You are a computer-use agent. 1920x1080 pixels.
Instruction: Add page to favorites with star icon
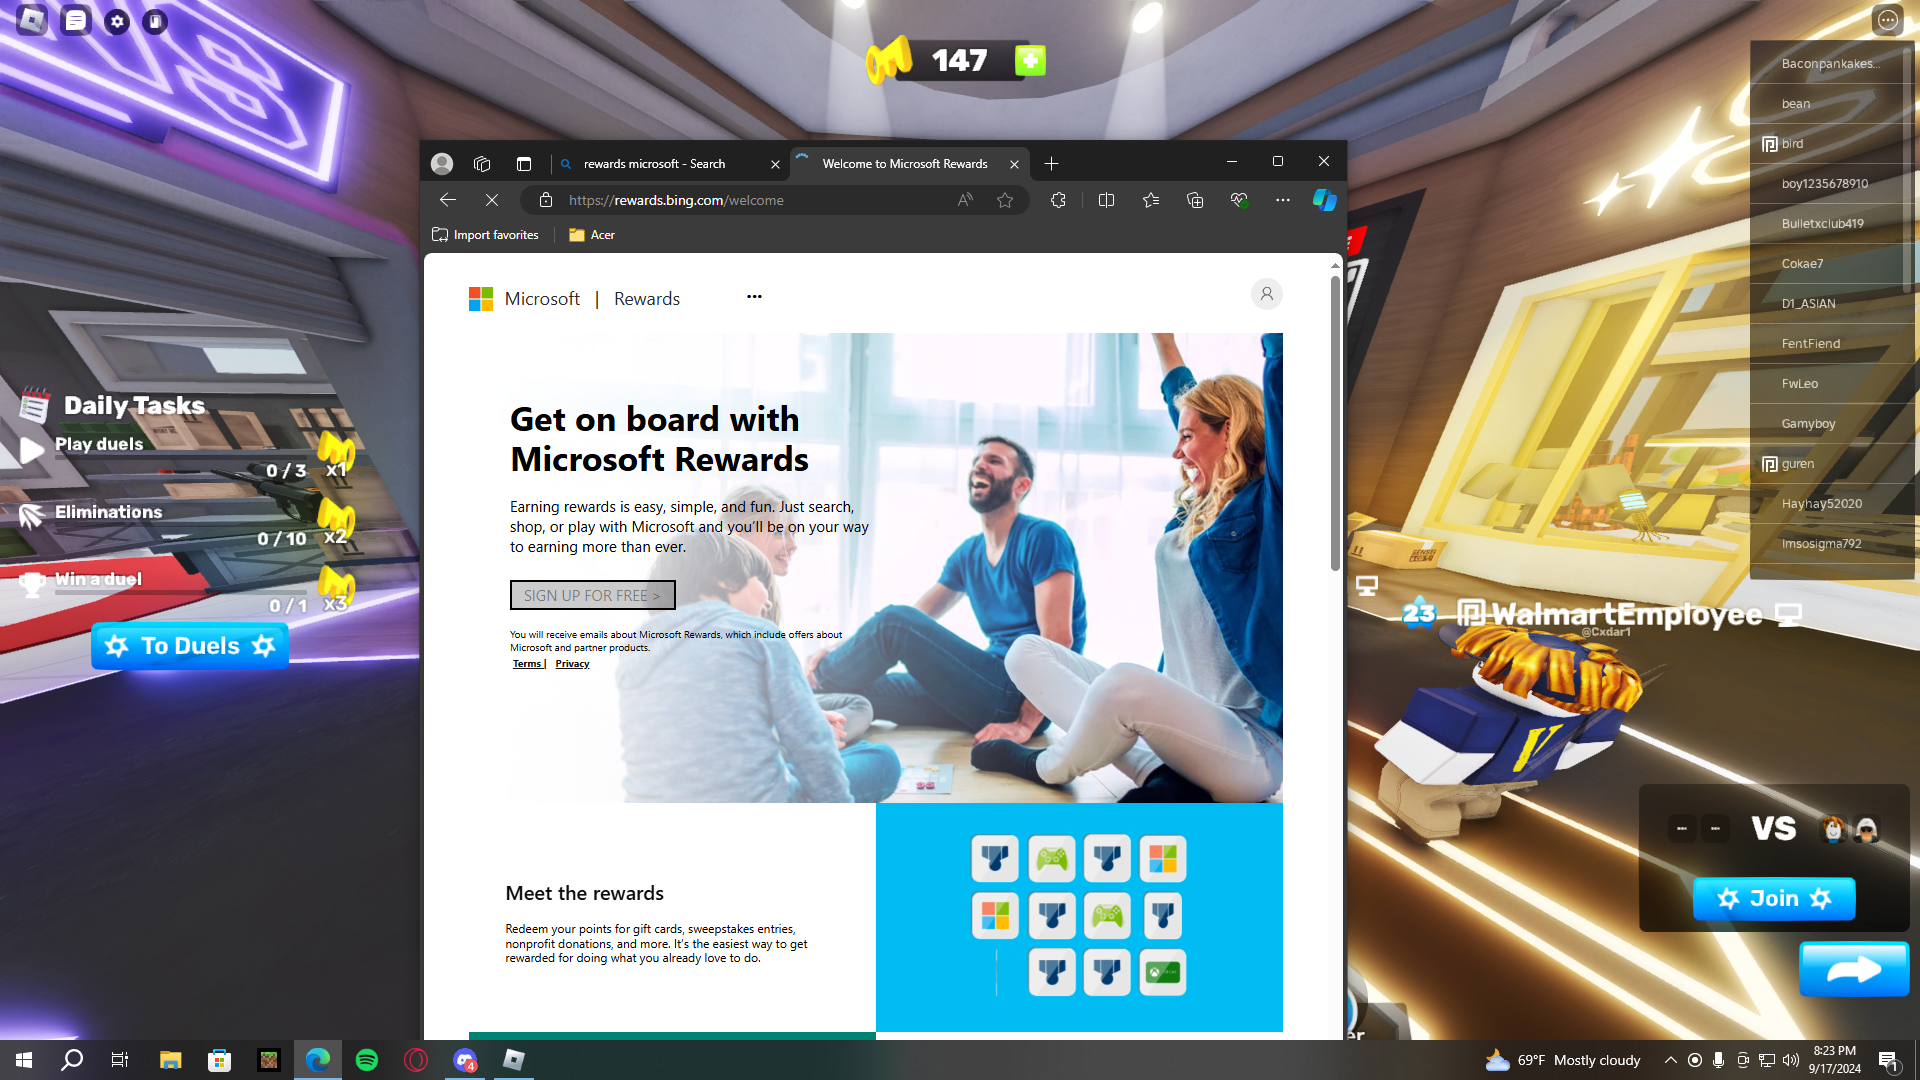click(x=1005, y=200)
